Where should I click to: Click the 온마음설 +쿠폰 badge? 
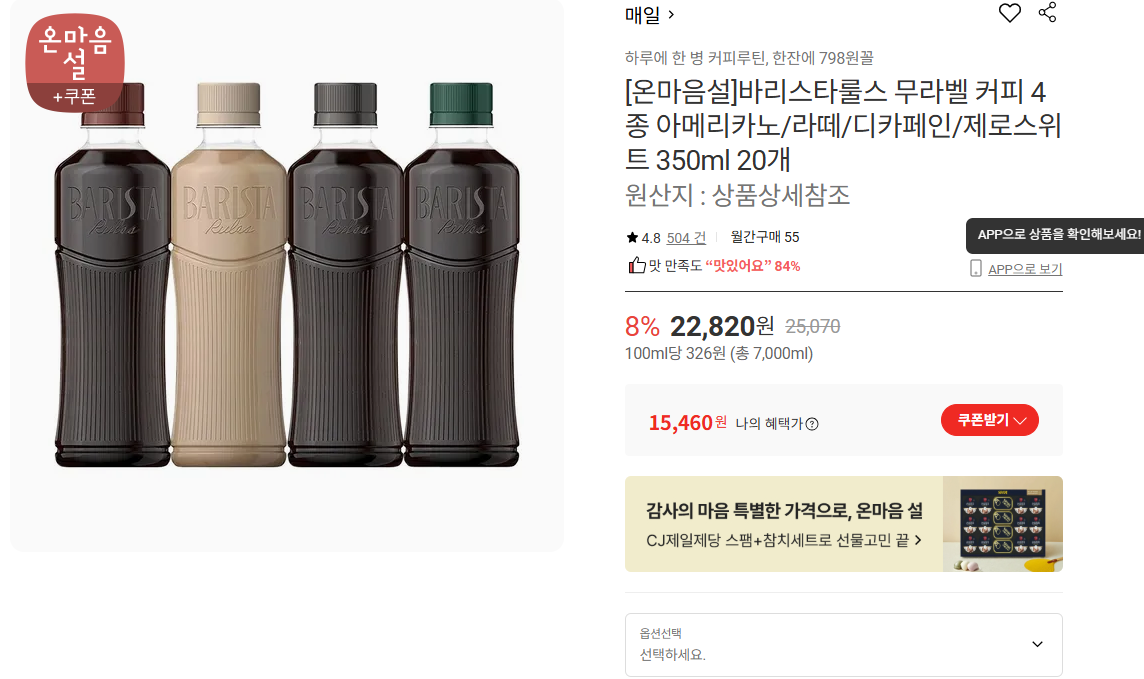pos(75,62)
